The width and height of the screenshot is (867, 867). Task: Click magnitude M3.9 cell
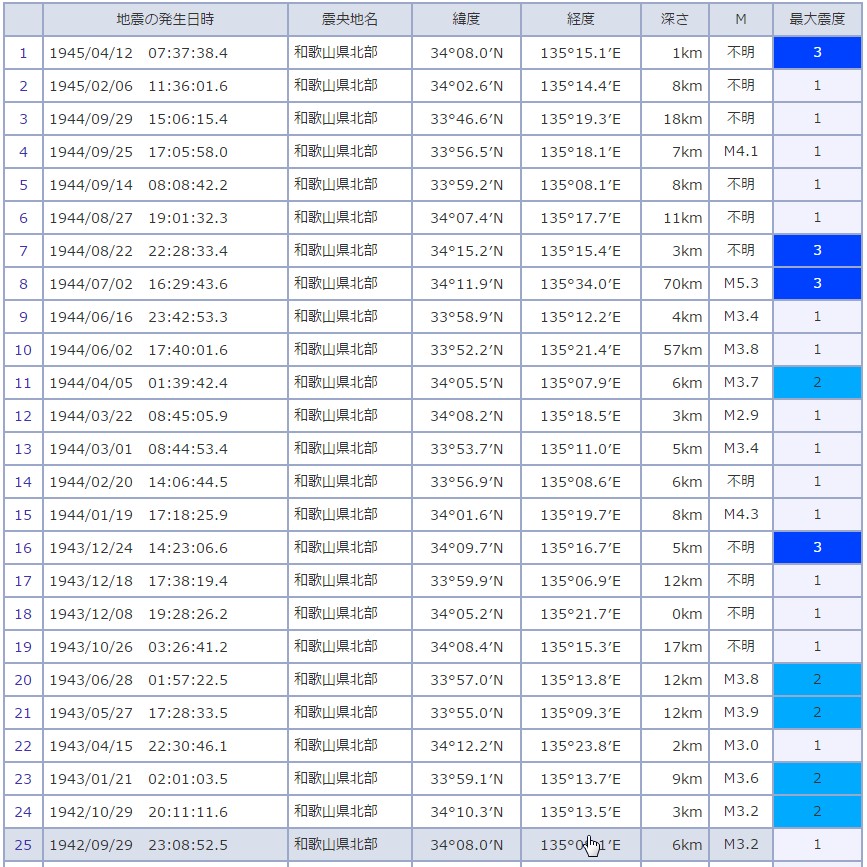[x=741, y=713]
